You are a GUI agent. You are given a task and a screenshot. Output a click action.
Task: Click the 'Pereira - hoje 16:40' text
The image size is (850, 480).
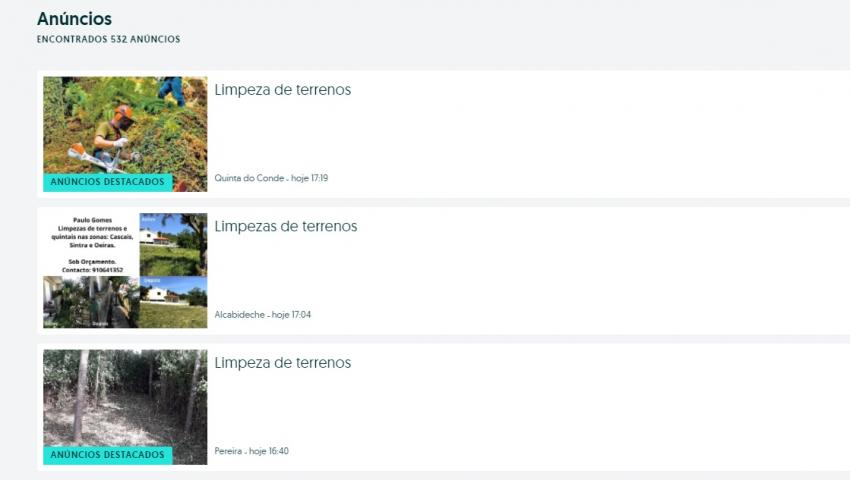pos(252,451)
